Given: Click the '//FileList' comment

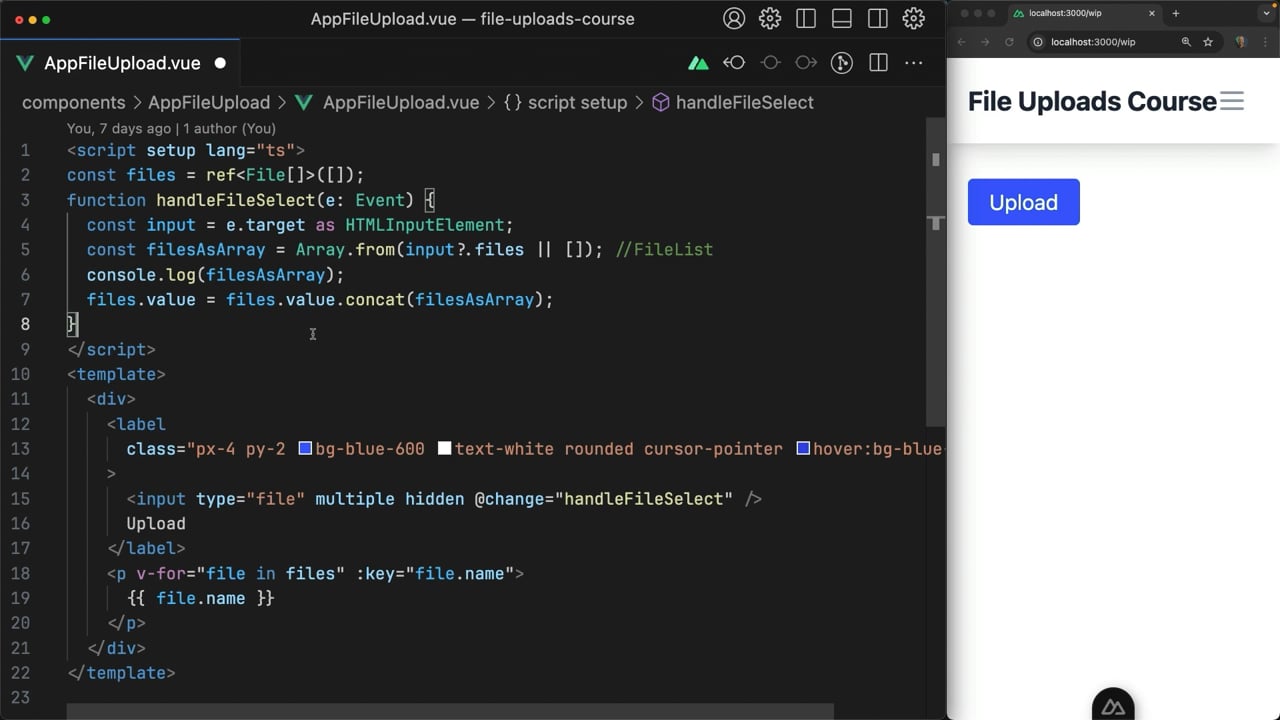Looking at the screenshot, I should click(664, 250).
